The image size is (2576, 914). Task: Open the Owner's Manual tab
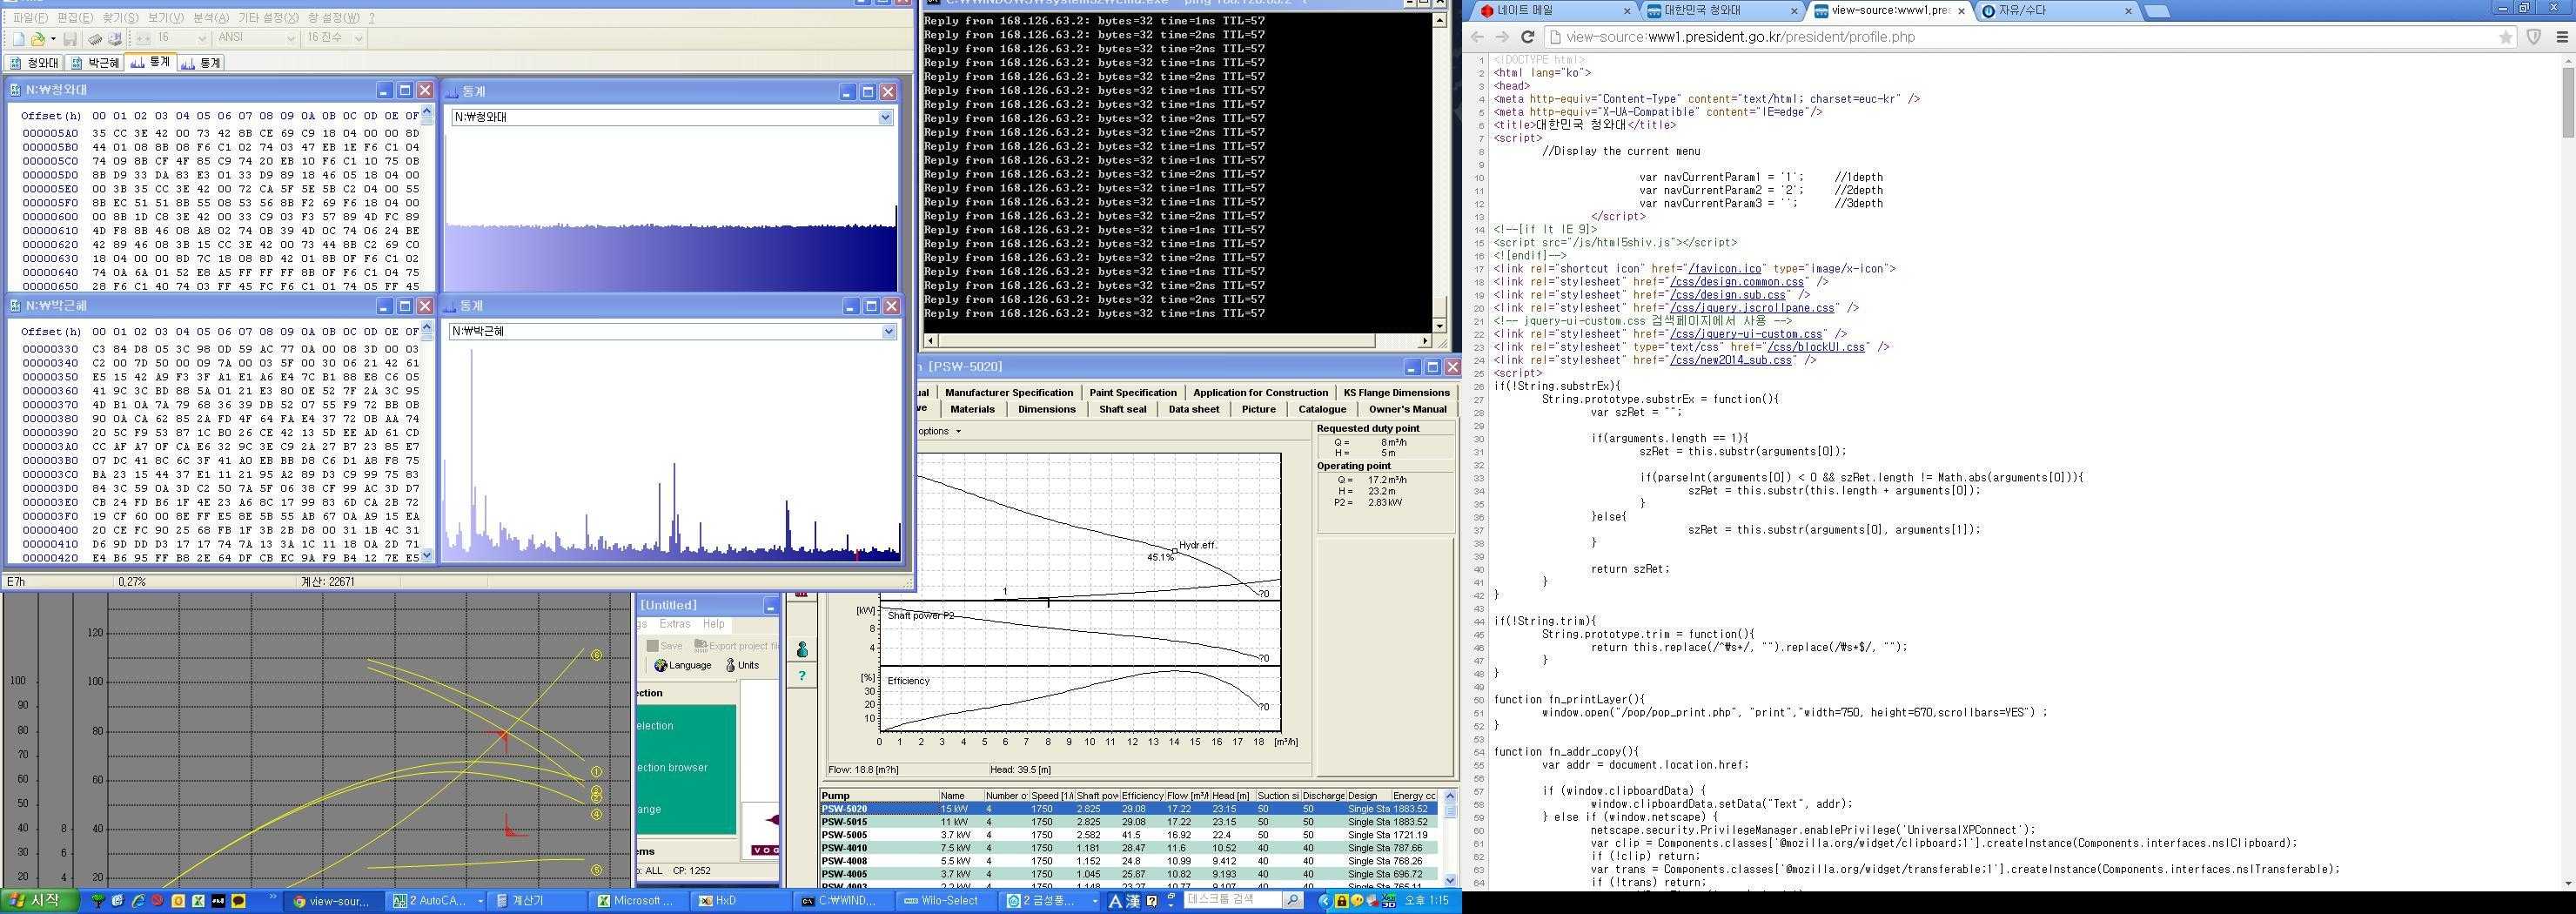click(x=1407, y=409)
